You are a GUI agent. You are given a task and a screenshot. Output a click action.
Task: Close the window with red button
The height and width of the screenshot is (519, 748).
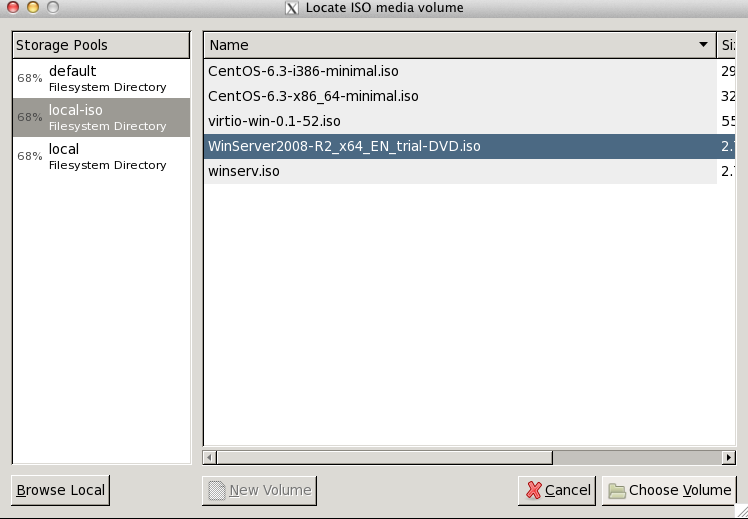coord(13,7)
